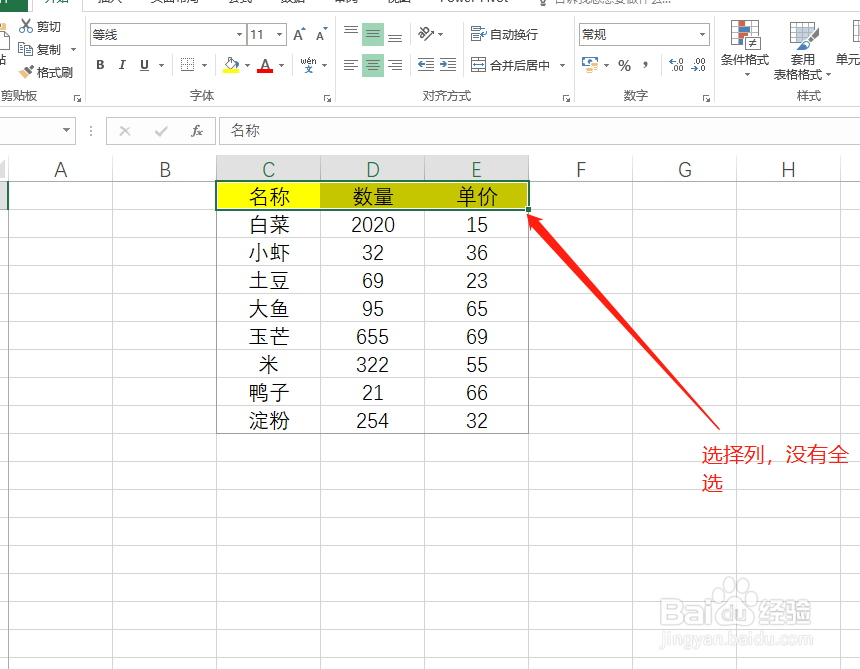Open Format as Table (套用表格格式)

(x=802, y=50)
